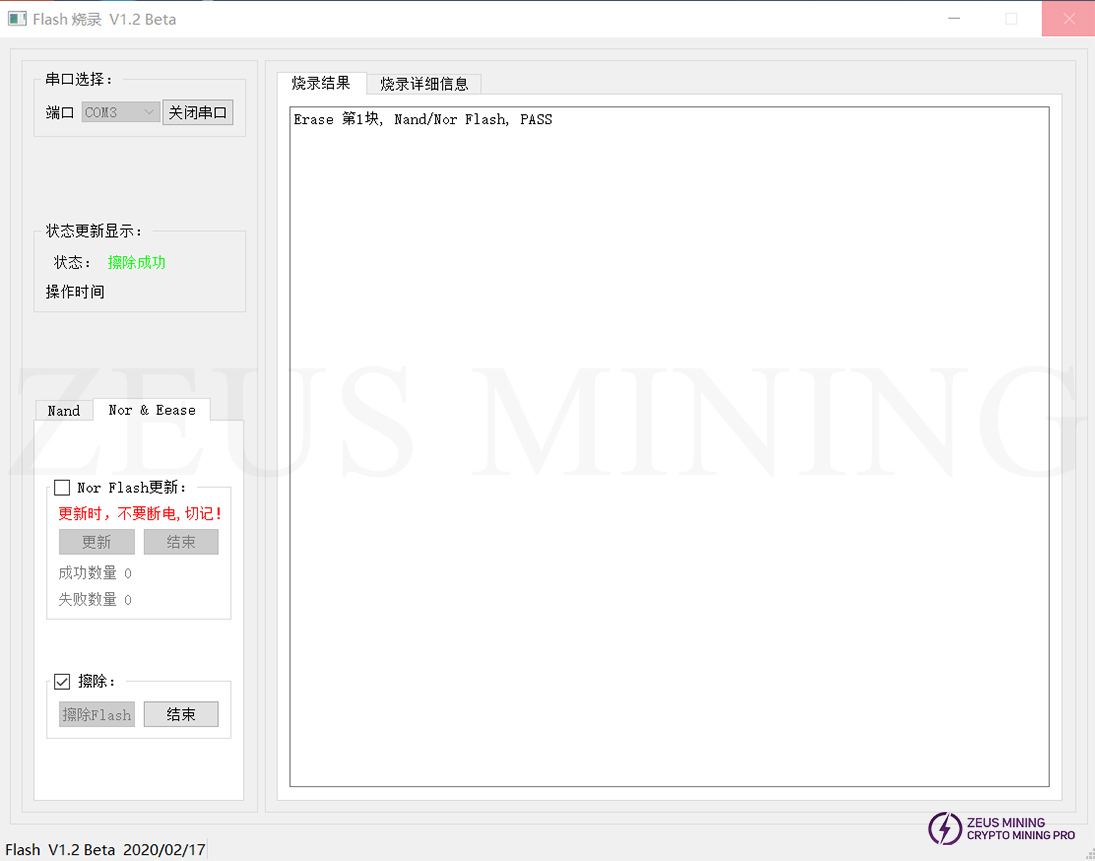Click the Flash V1.2 Beta status bar text
The image size is (1095, 861).
(105, 850)
